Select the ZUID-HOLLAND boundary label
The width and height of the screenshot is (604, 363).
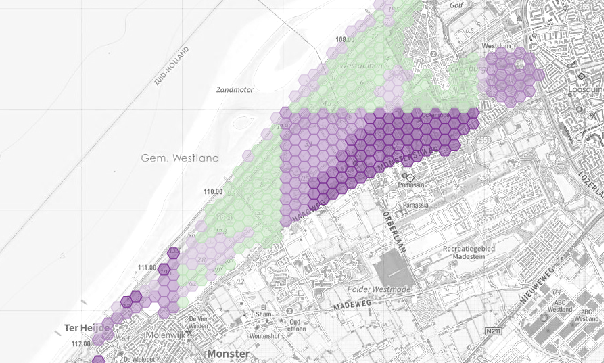172,66
